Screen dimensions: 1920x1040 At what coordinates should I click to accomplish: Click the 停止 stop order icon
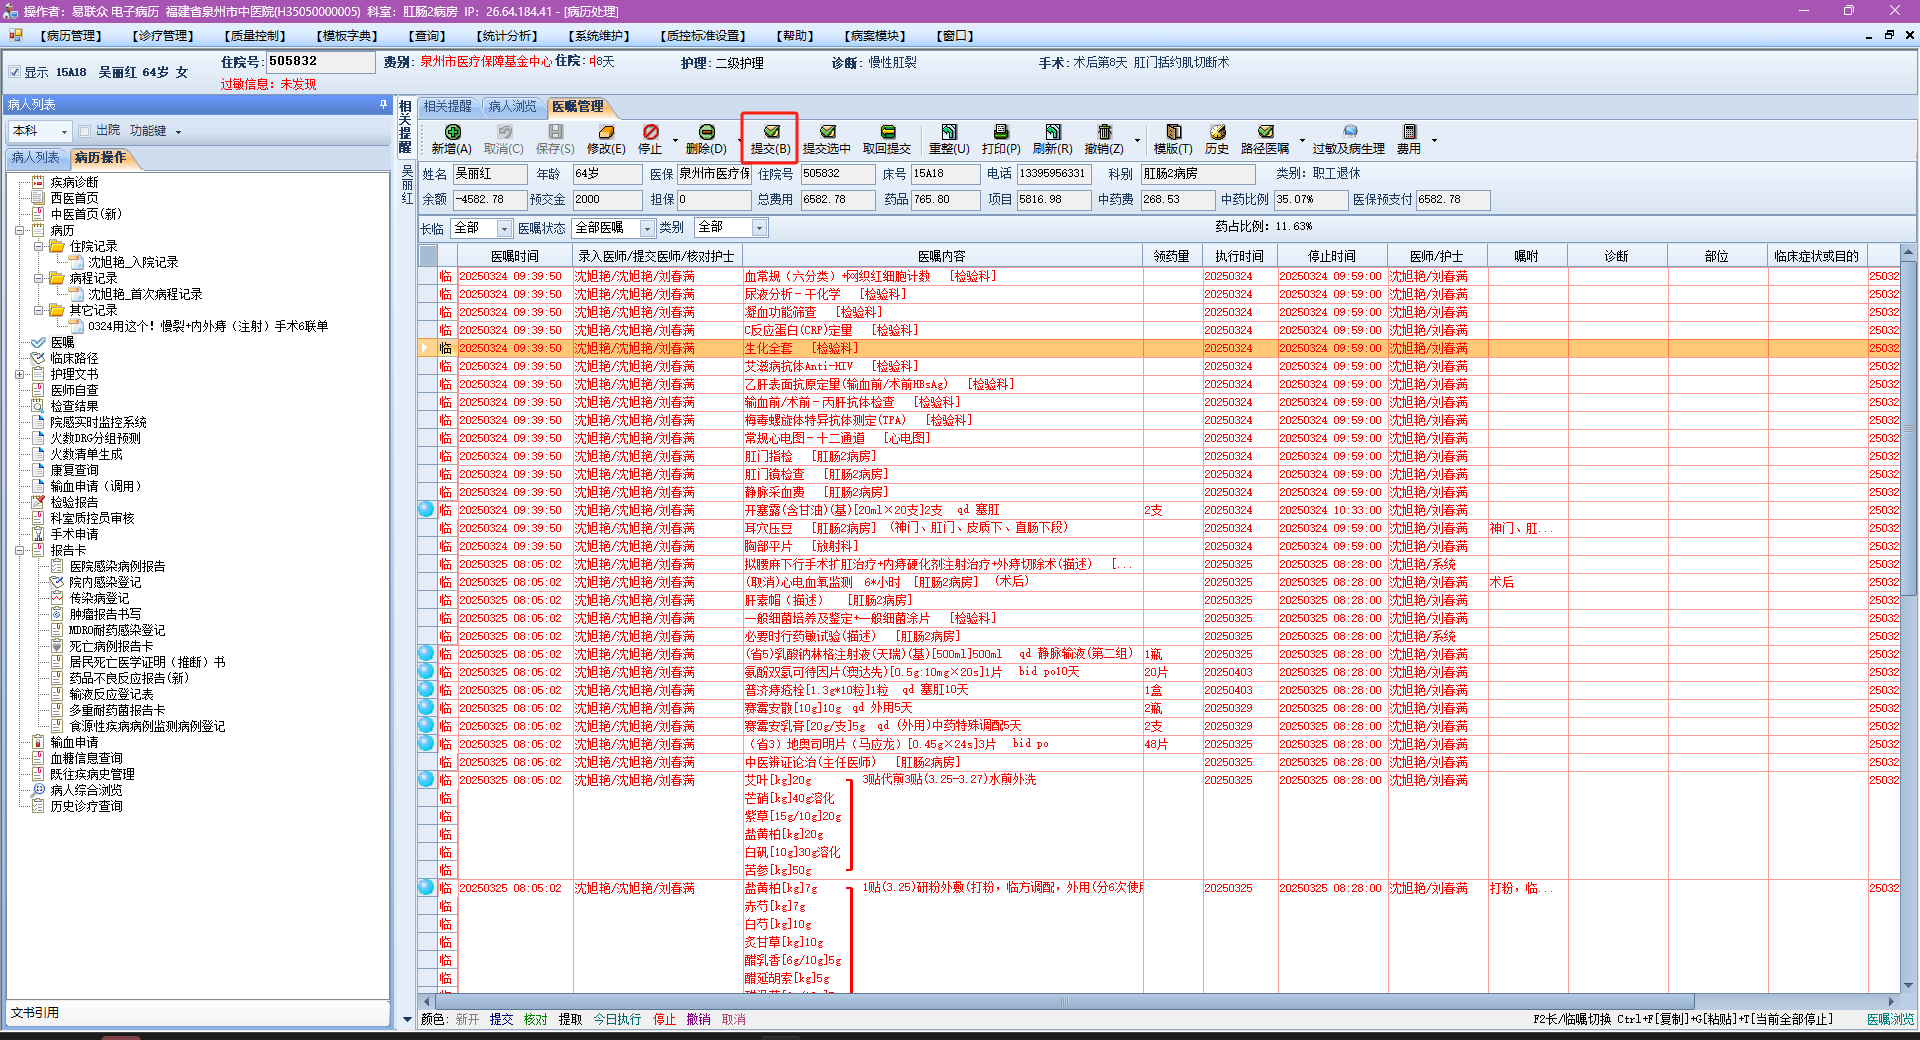tap(650, 132)
